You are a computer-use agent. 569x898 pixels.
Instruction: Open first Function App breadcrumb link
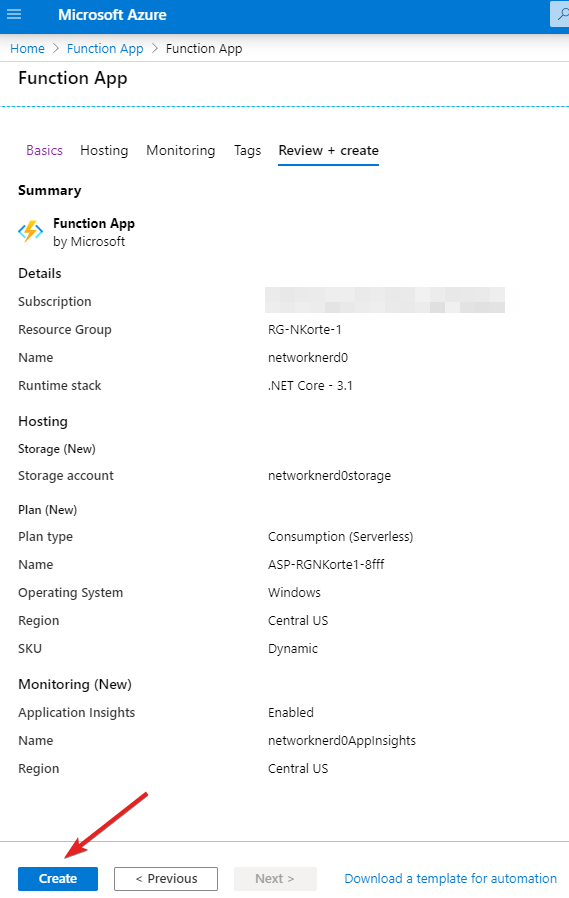coord(105,49)
